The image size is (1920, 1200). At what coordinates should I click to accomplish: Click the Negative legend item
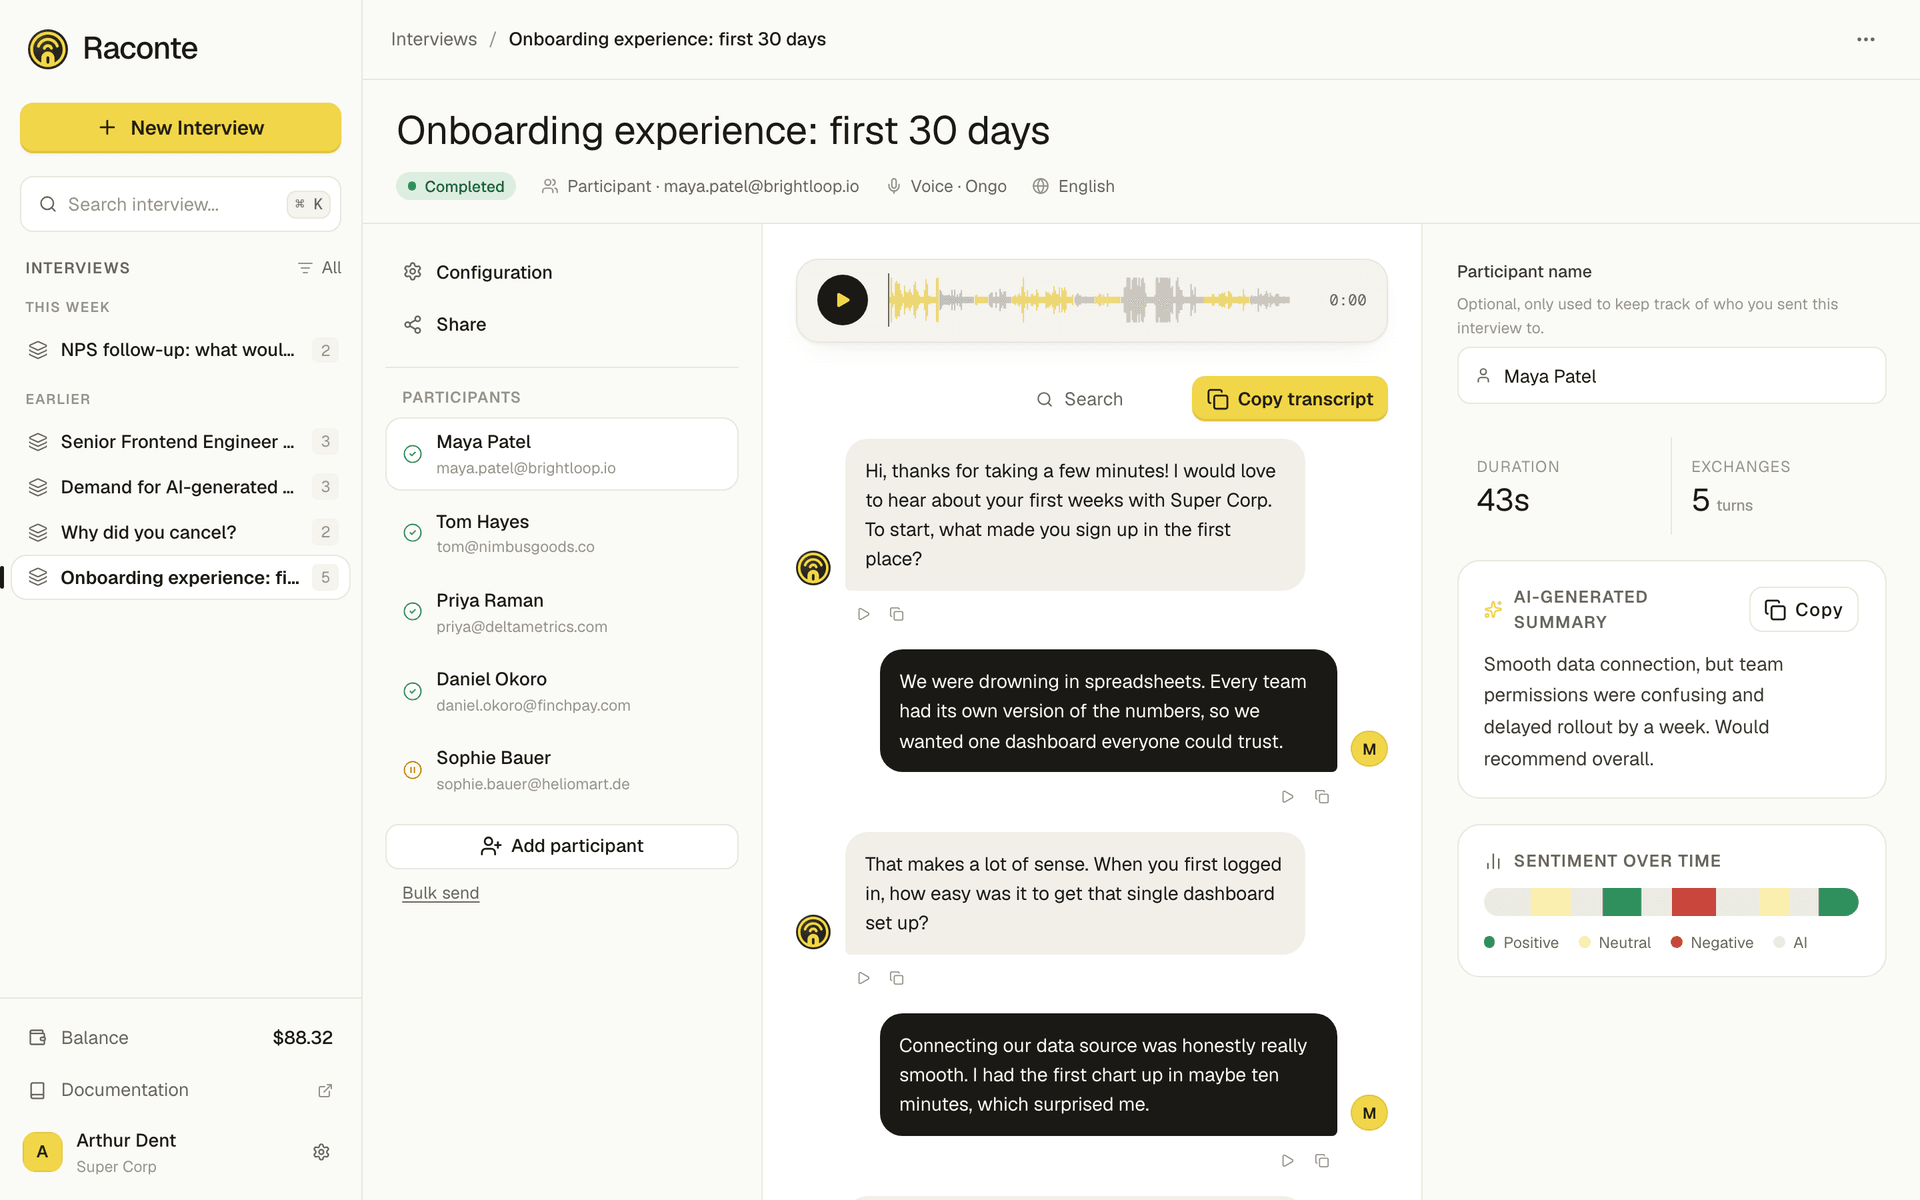(1712, 943)
